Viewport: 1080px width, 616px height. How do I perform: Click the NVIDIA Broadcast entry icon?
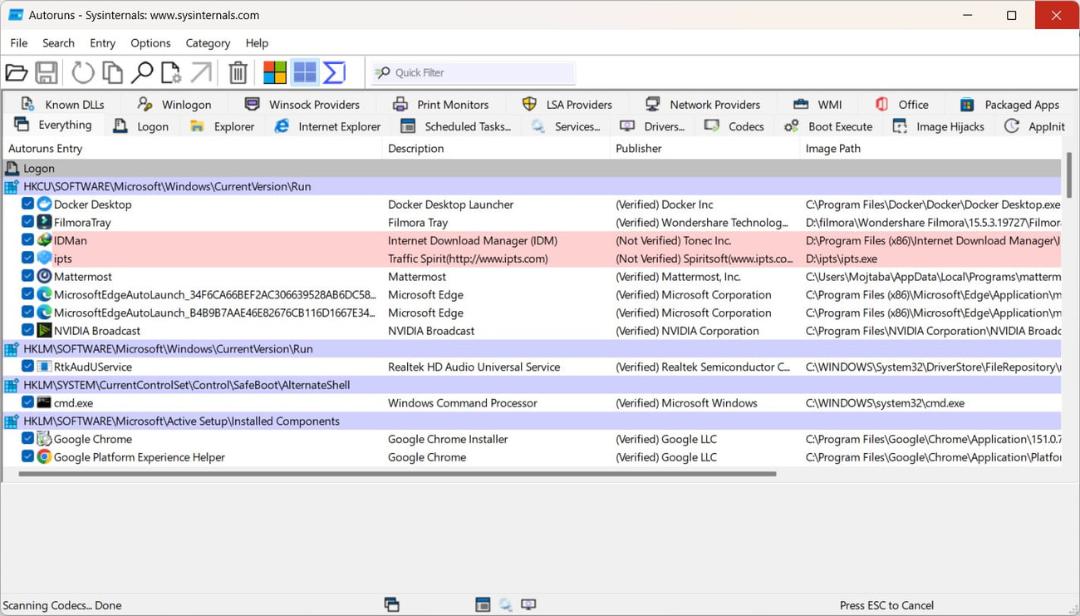click(x=44, y=330)
